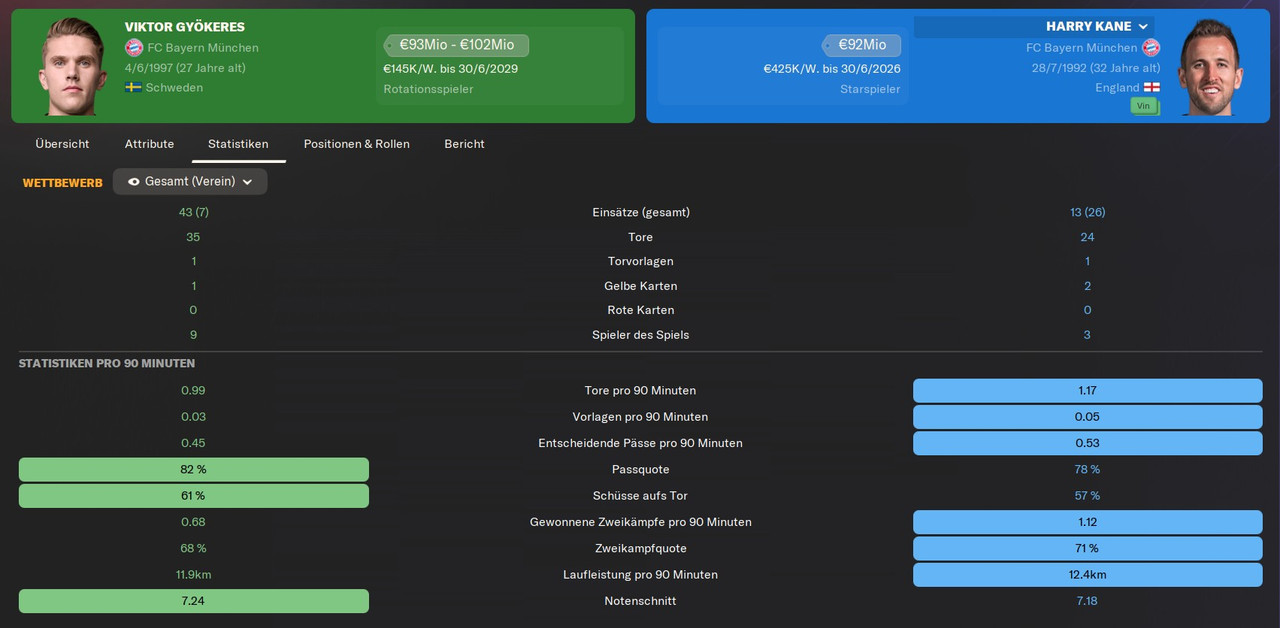1280x628 pixels.
Task: Click Viktor Gyökeres' Bayern München club badge
Action: pyautogui.click(x=133, y=47)
